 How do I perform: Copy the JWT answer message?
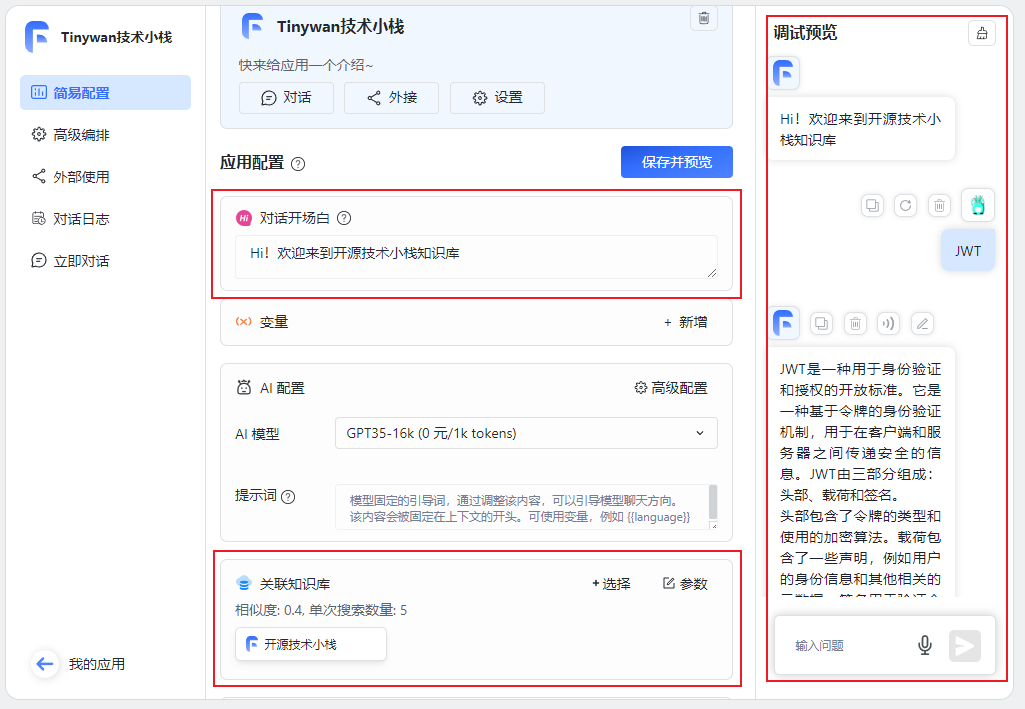[x=821, y=323]
